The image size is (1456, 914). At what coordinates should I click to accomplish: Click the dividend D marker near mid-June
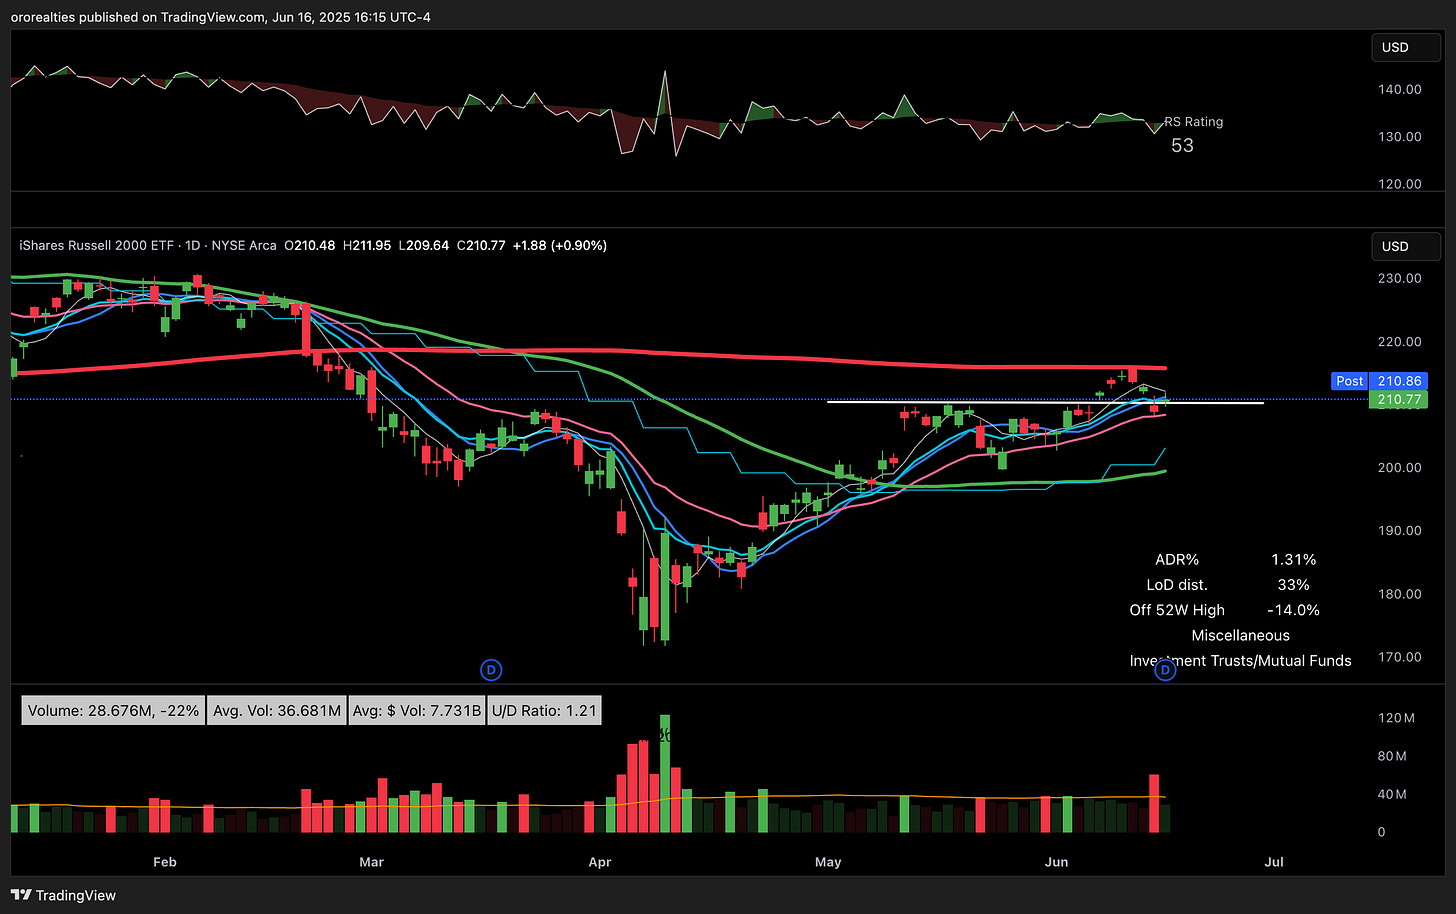1165,671
